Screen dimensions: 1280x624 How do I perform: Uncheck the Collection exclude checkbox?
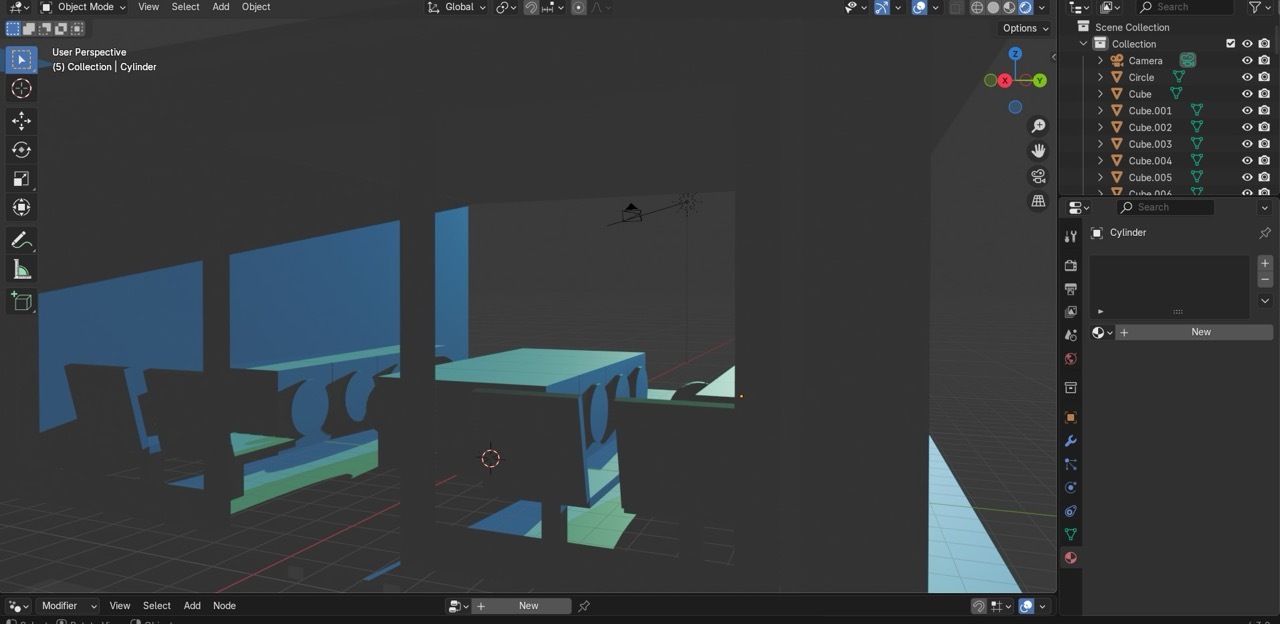[1230, 44]
